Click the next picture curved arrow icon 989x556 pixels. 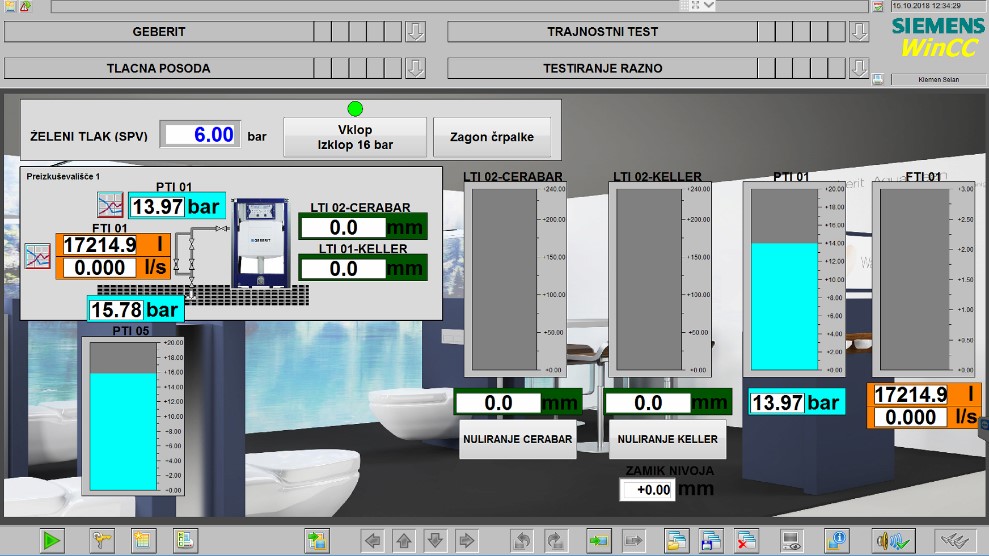pyautogui.click(x=554, y=540)
